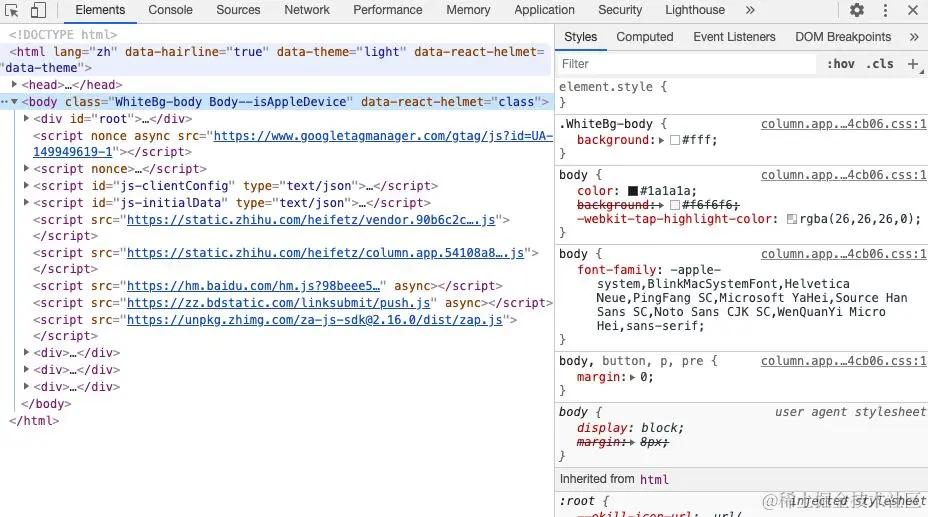Select the html lang="zh" element line

[x=275, y=60]
